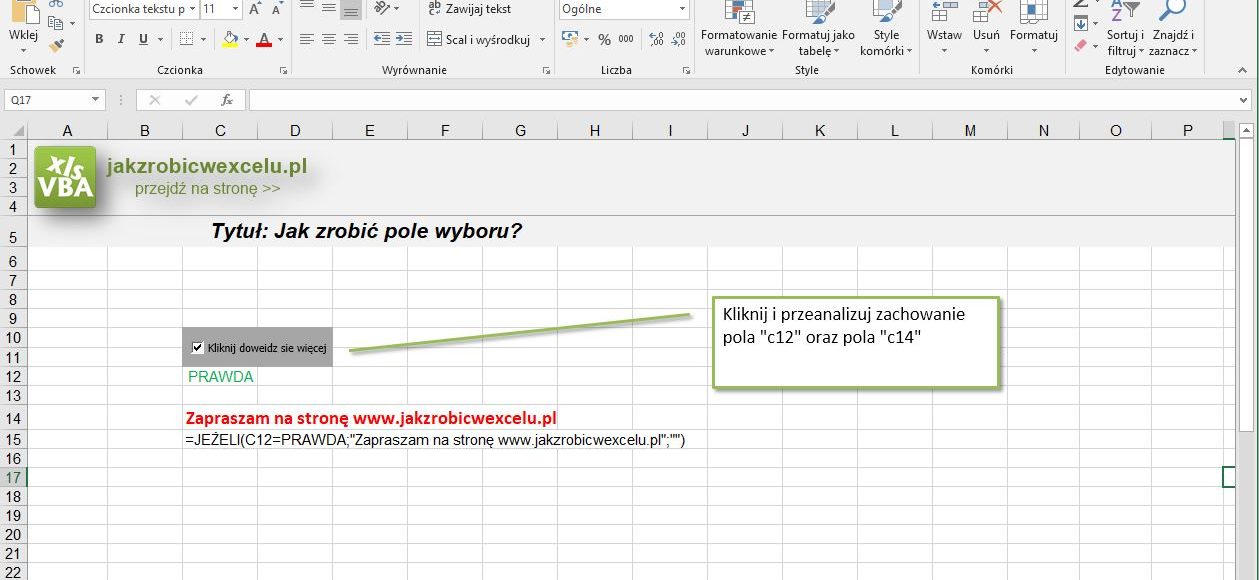The height and width of the screenshot is (580, 1259).
Task: Toggle underline formatting
Action: click(143, 39)
